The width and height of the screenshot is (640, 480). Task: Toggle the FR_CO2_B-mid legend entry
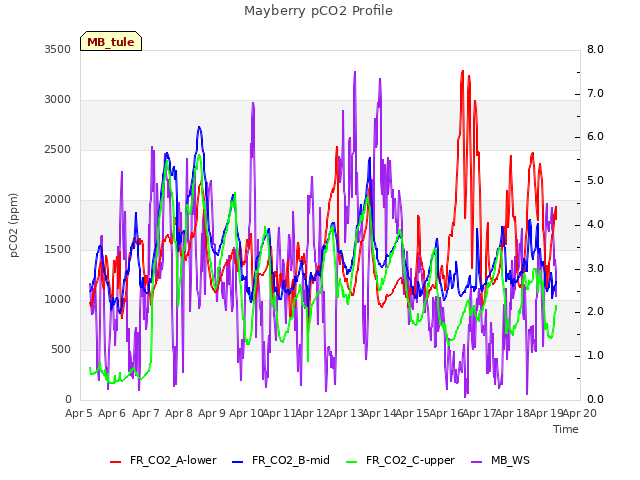(281, 460)
